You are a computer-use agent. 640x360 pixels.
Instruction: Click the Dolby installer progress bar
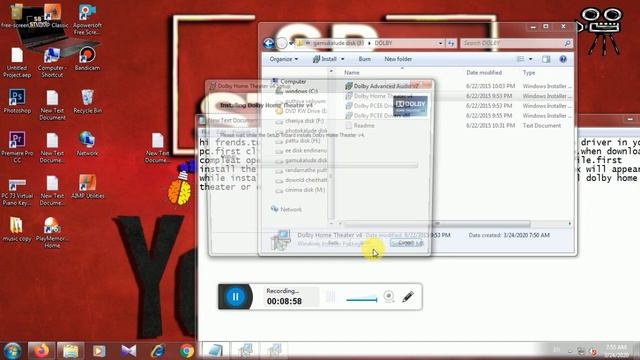(319, 164)
